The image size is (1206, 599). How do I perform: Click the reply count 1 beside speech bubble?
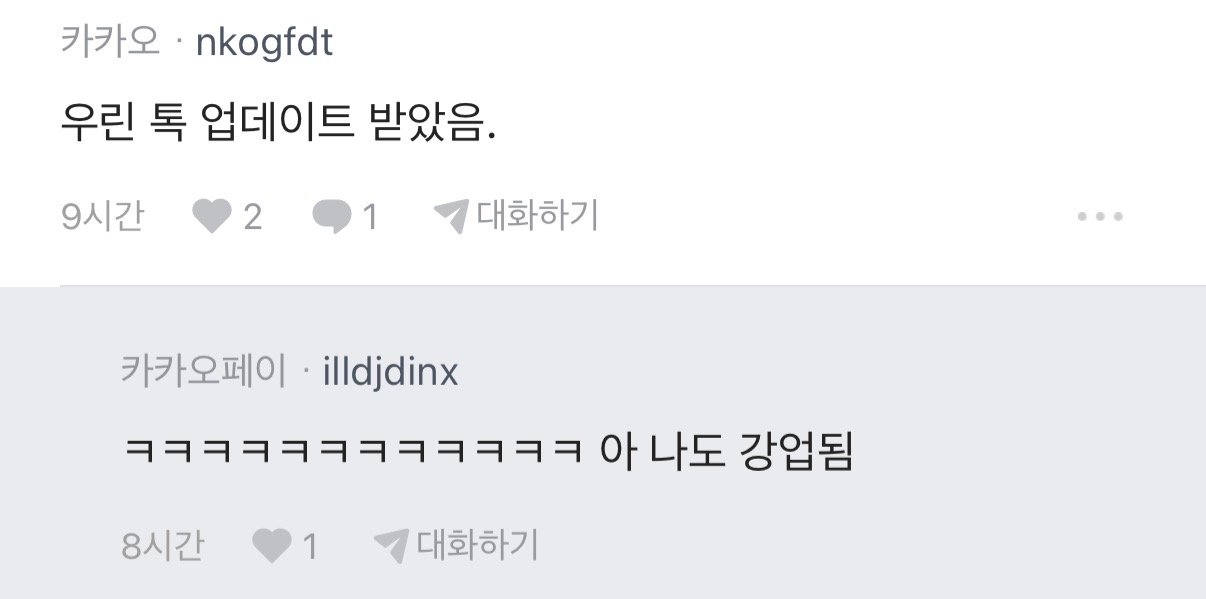[370, 216]
